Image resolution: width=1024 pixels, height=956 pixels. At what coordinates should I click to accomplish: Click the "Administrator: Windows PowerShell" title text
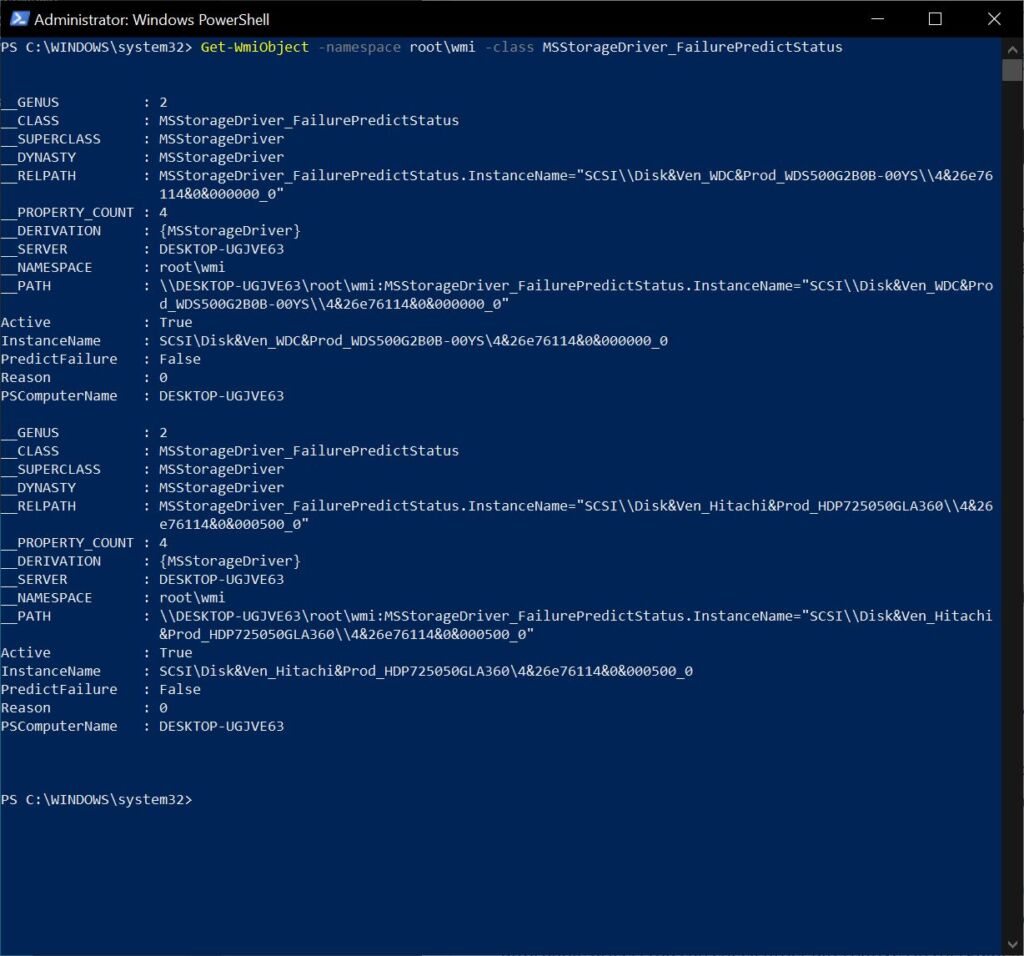coord(152,19)
